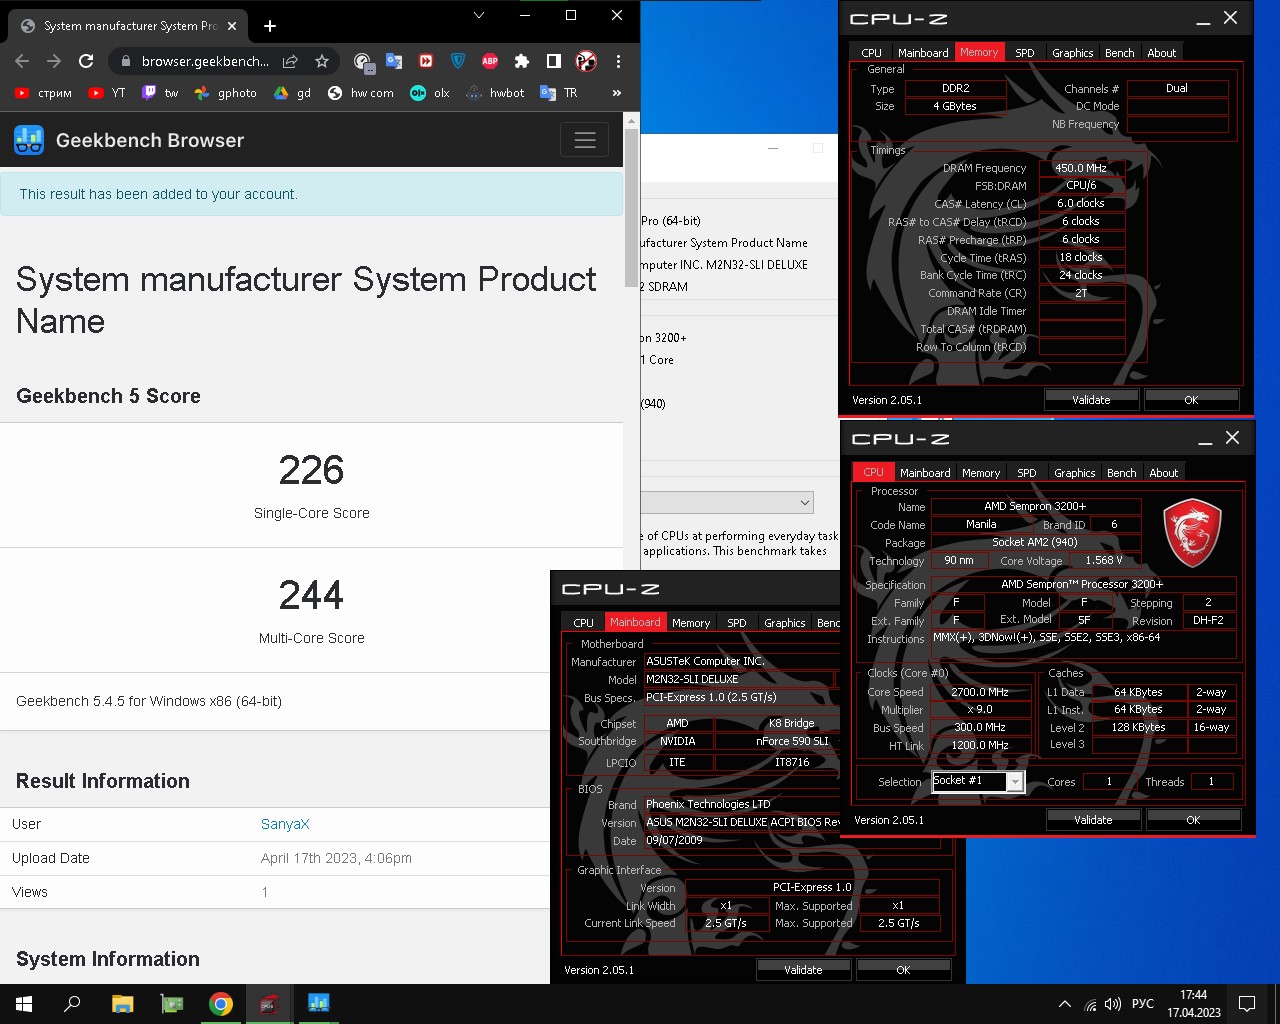Click OK in the Mainboard CPU-Z window
This screenshot has height=1024, width=1280.
pos(903,970)
